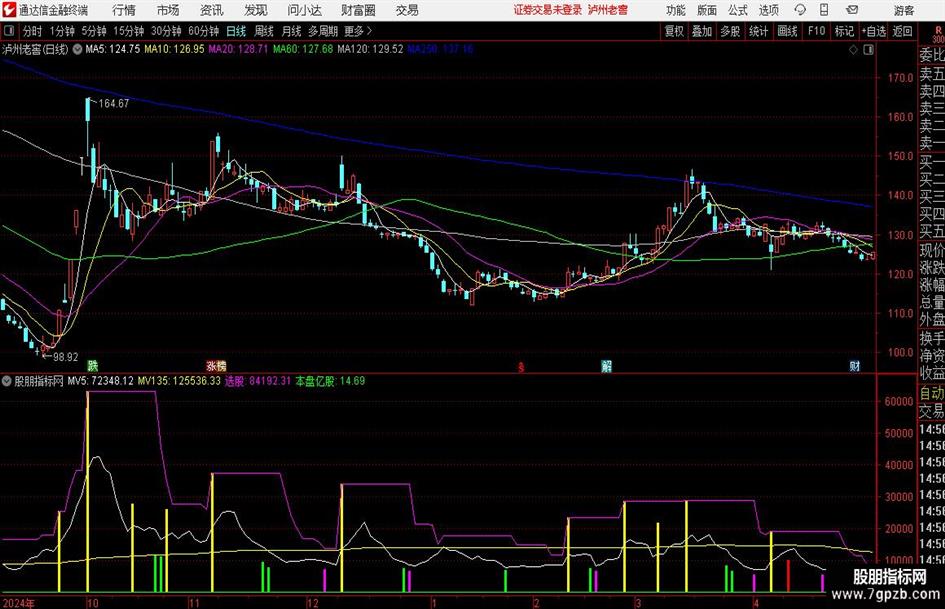Click the MA60: 127.68 indicator label
The height and width of the screenshot is (609, 945).
(303, 49)
